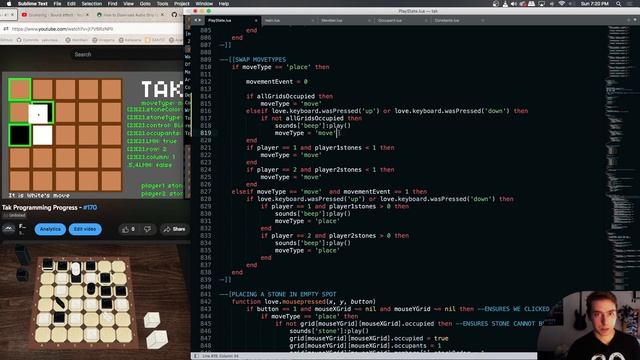This screenshot has height=360, width=640.
Task: Click the site info icon in address bar
Action: tap(6, 29)
